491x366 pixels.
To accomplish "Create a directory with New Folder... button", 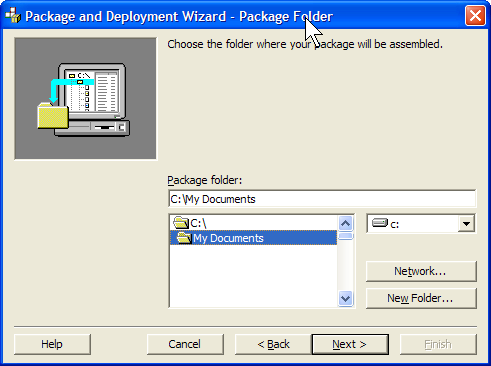I will [x=421, y=298].
